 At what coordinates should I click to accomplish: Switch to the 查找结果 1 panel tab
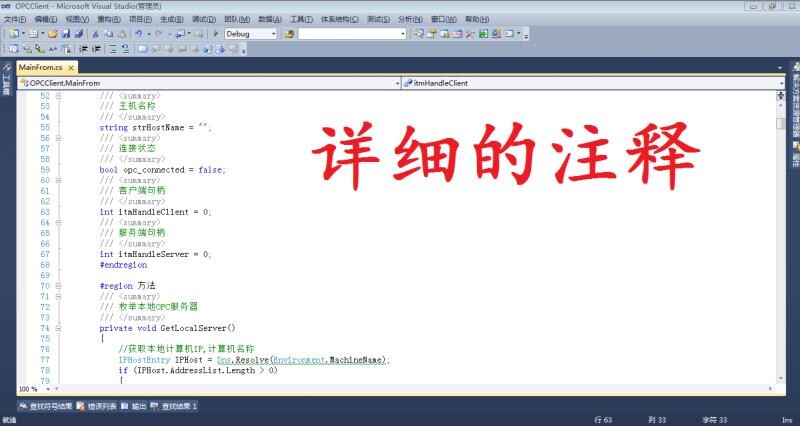[x=174, y=406]
